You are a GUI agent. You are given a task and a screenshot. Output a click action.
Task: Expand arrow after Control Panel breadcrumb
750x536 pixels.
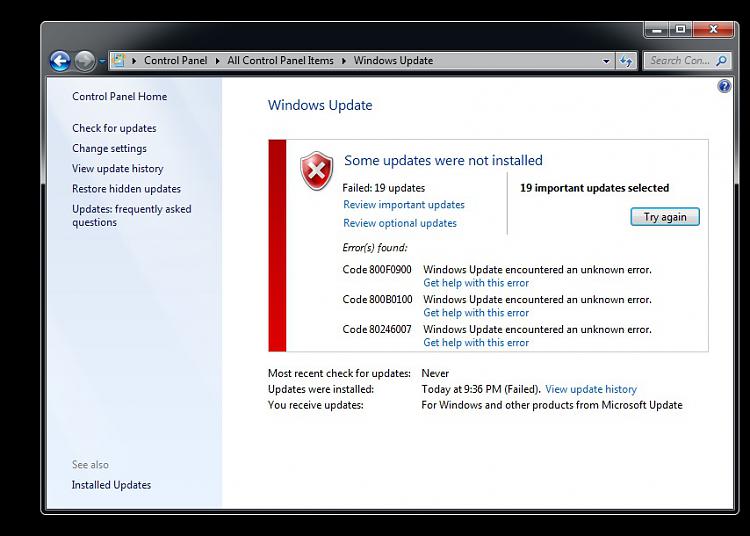218,61
